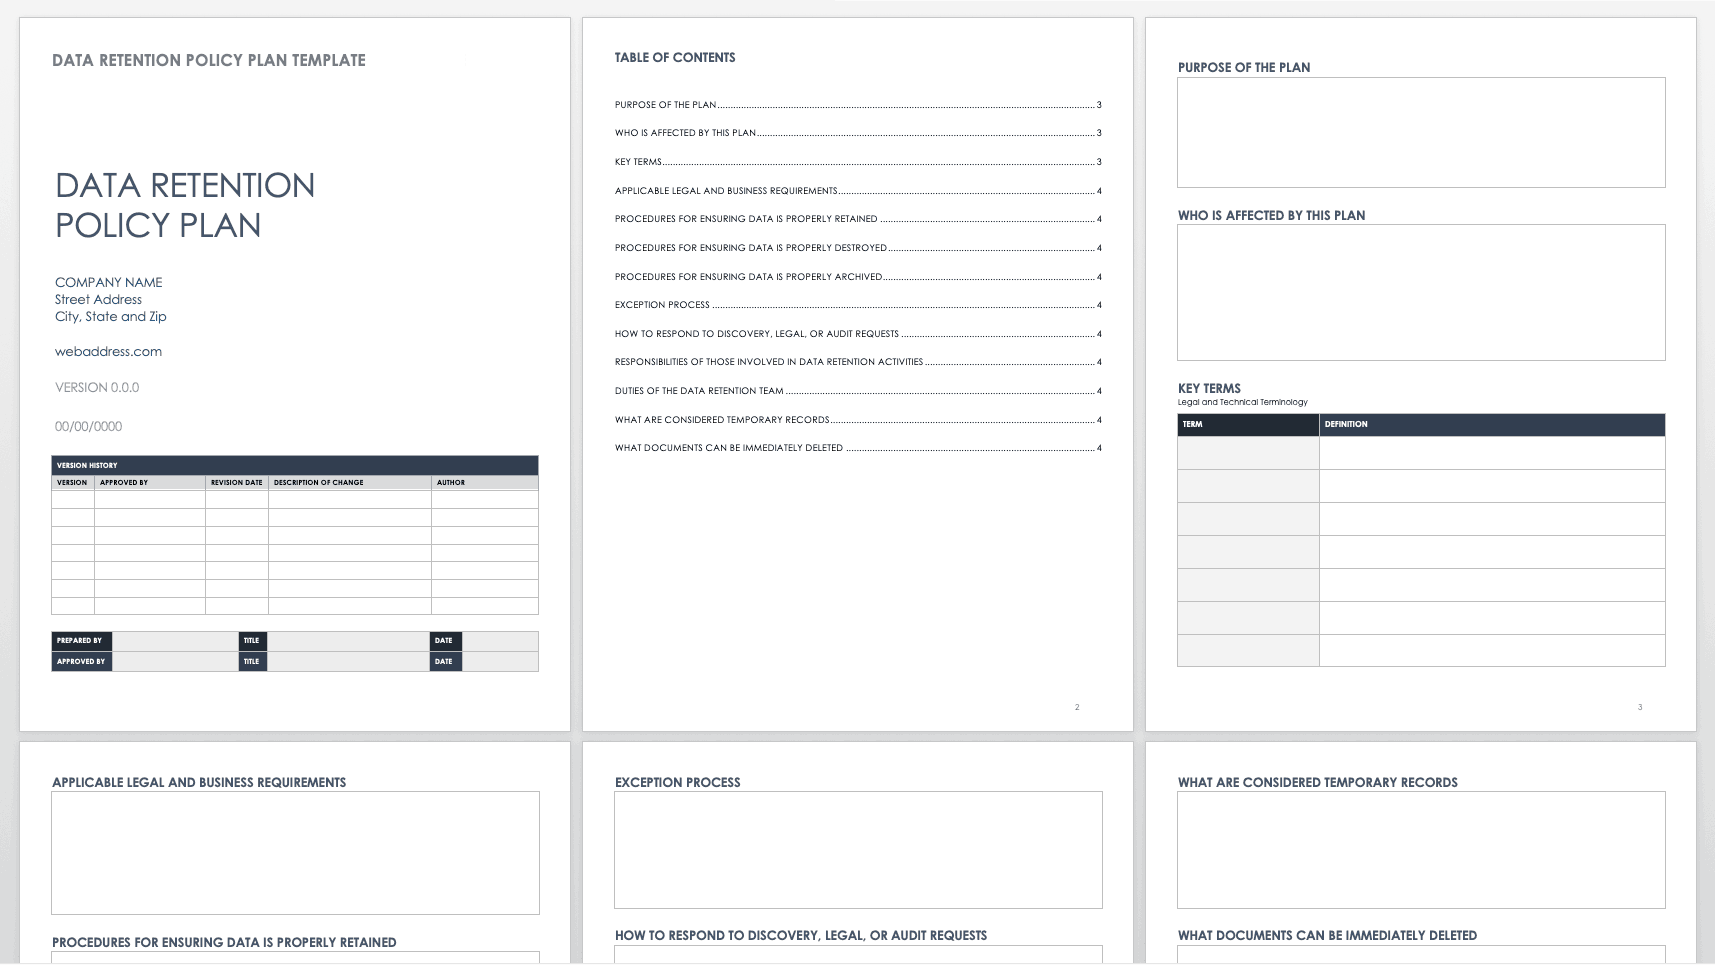Image resolution: width=1715 pixels, height=965 pixels.
Task: Select the COMPANY NAME placeholder text
Action: [108, 283]
